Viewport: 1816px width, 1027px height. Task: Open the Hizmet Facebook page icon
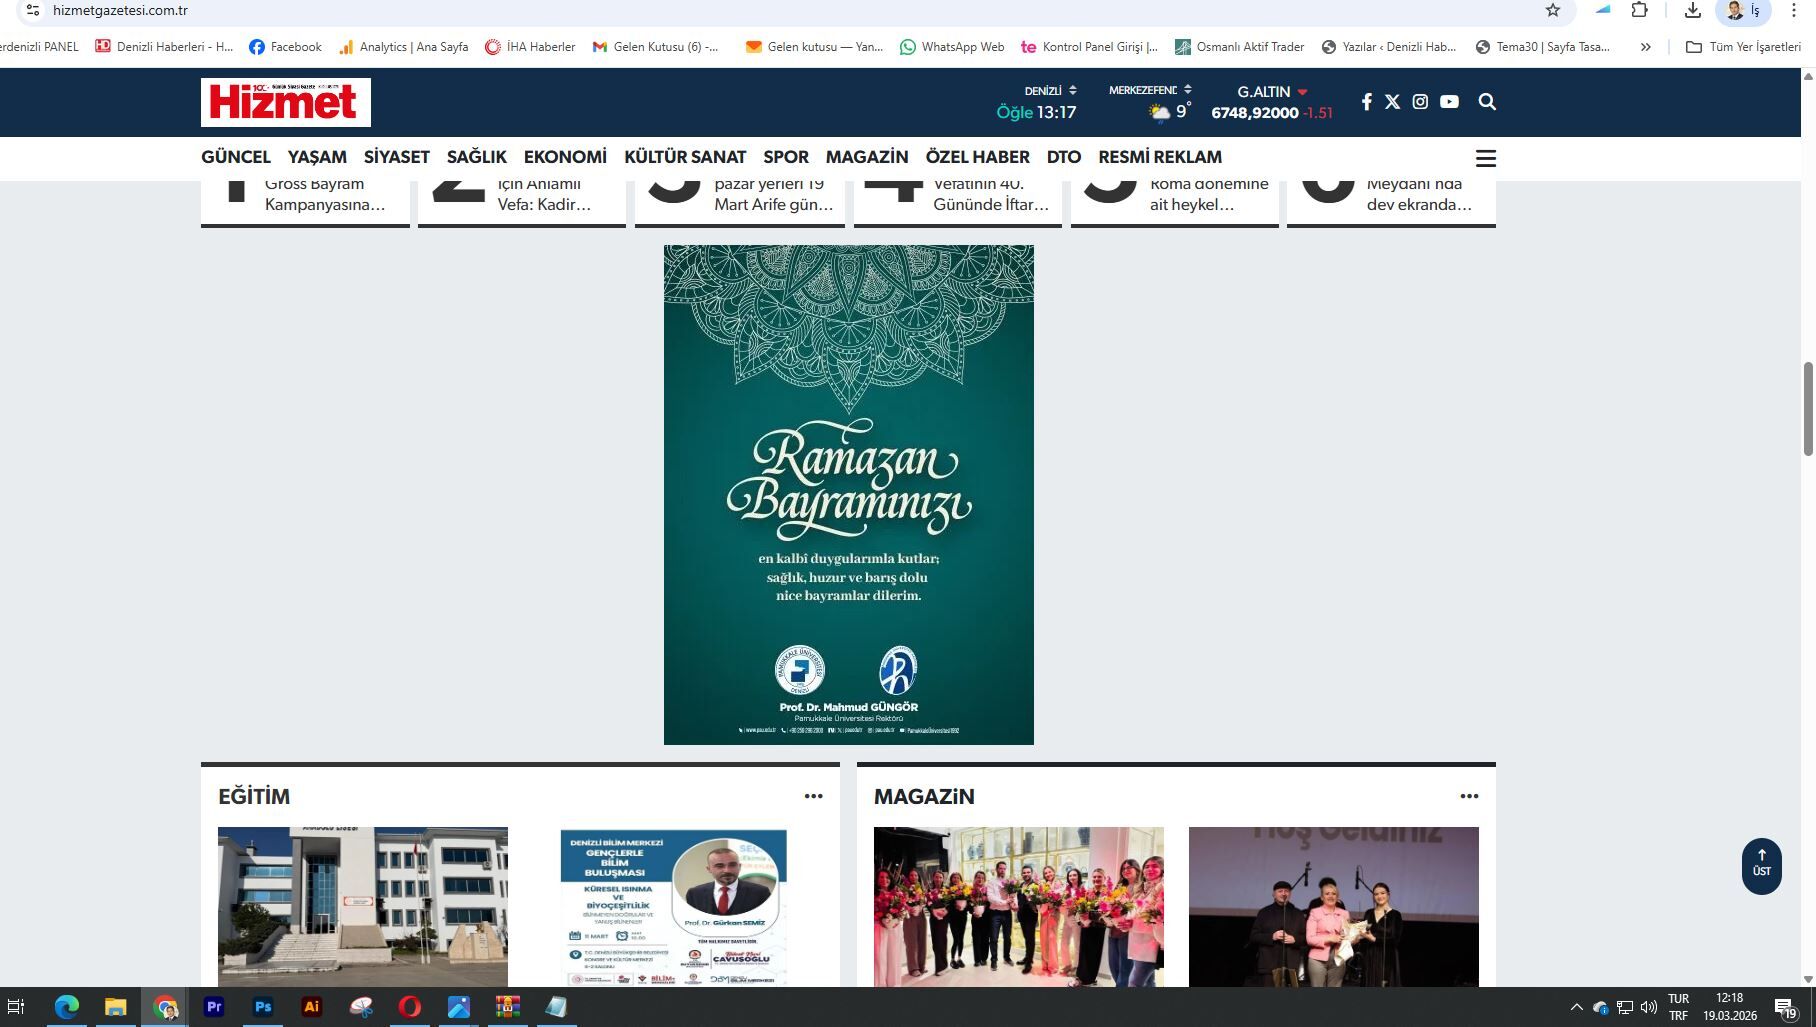pyautogui.click(x=1366, y=102)
